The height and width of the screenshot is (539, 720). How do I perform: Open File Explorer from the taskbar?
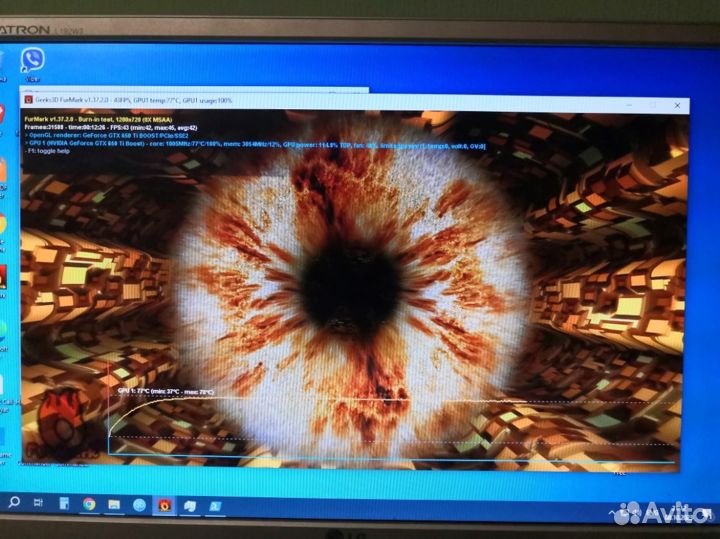[x=114, y=505]
